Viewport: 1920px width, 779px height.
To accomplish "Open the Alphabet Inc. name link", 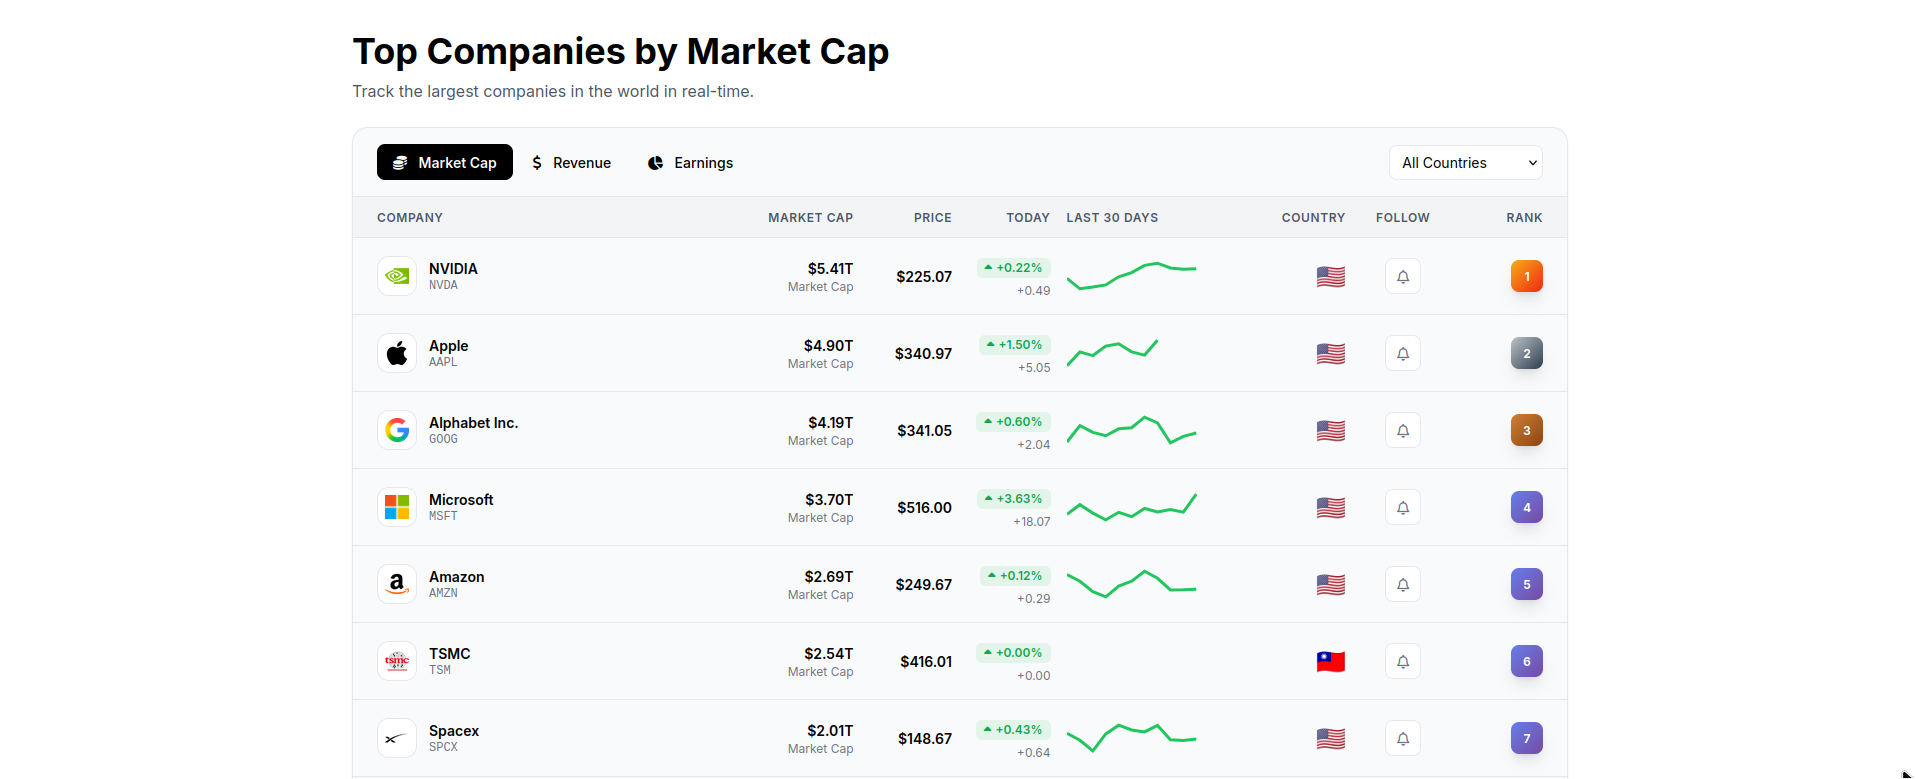I will (x=473, y=422).
